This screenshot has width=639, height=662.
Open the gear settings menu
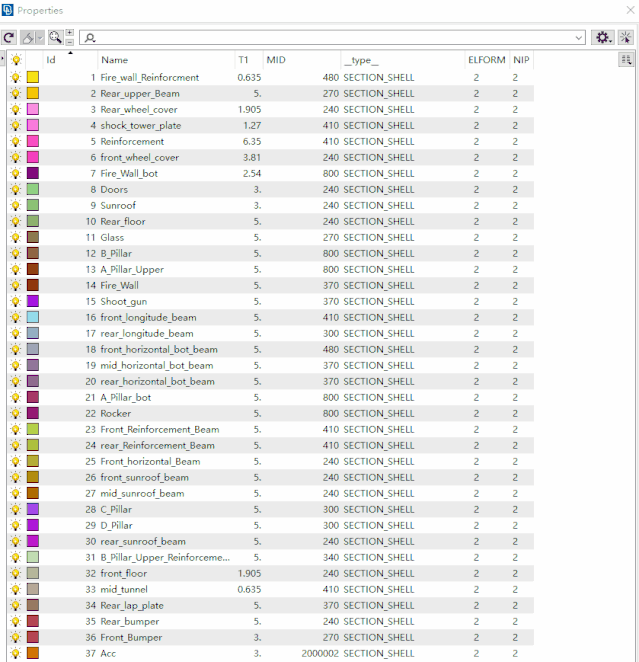tap(602, 37)
